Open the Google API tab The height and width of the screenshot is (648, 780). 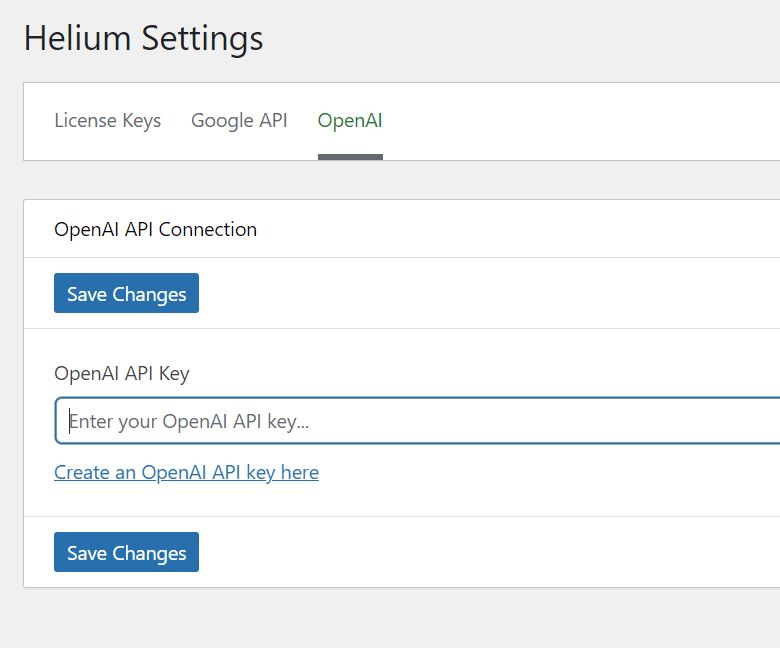coord(239,121)
